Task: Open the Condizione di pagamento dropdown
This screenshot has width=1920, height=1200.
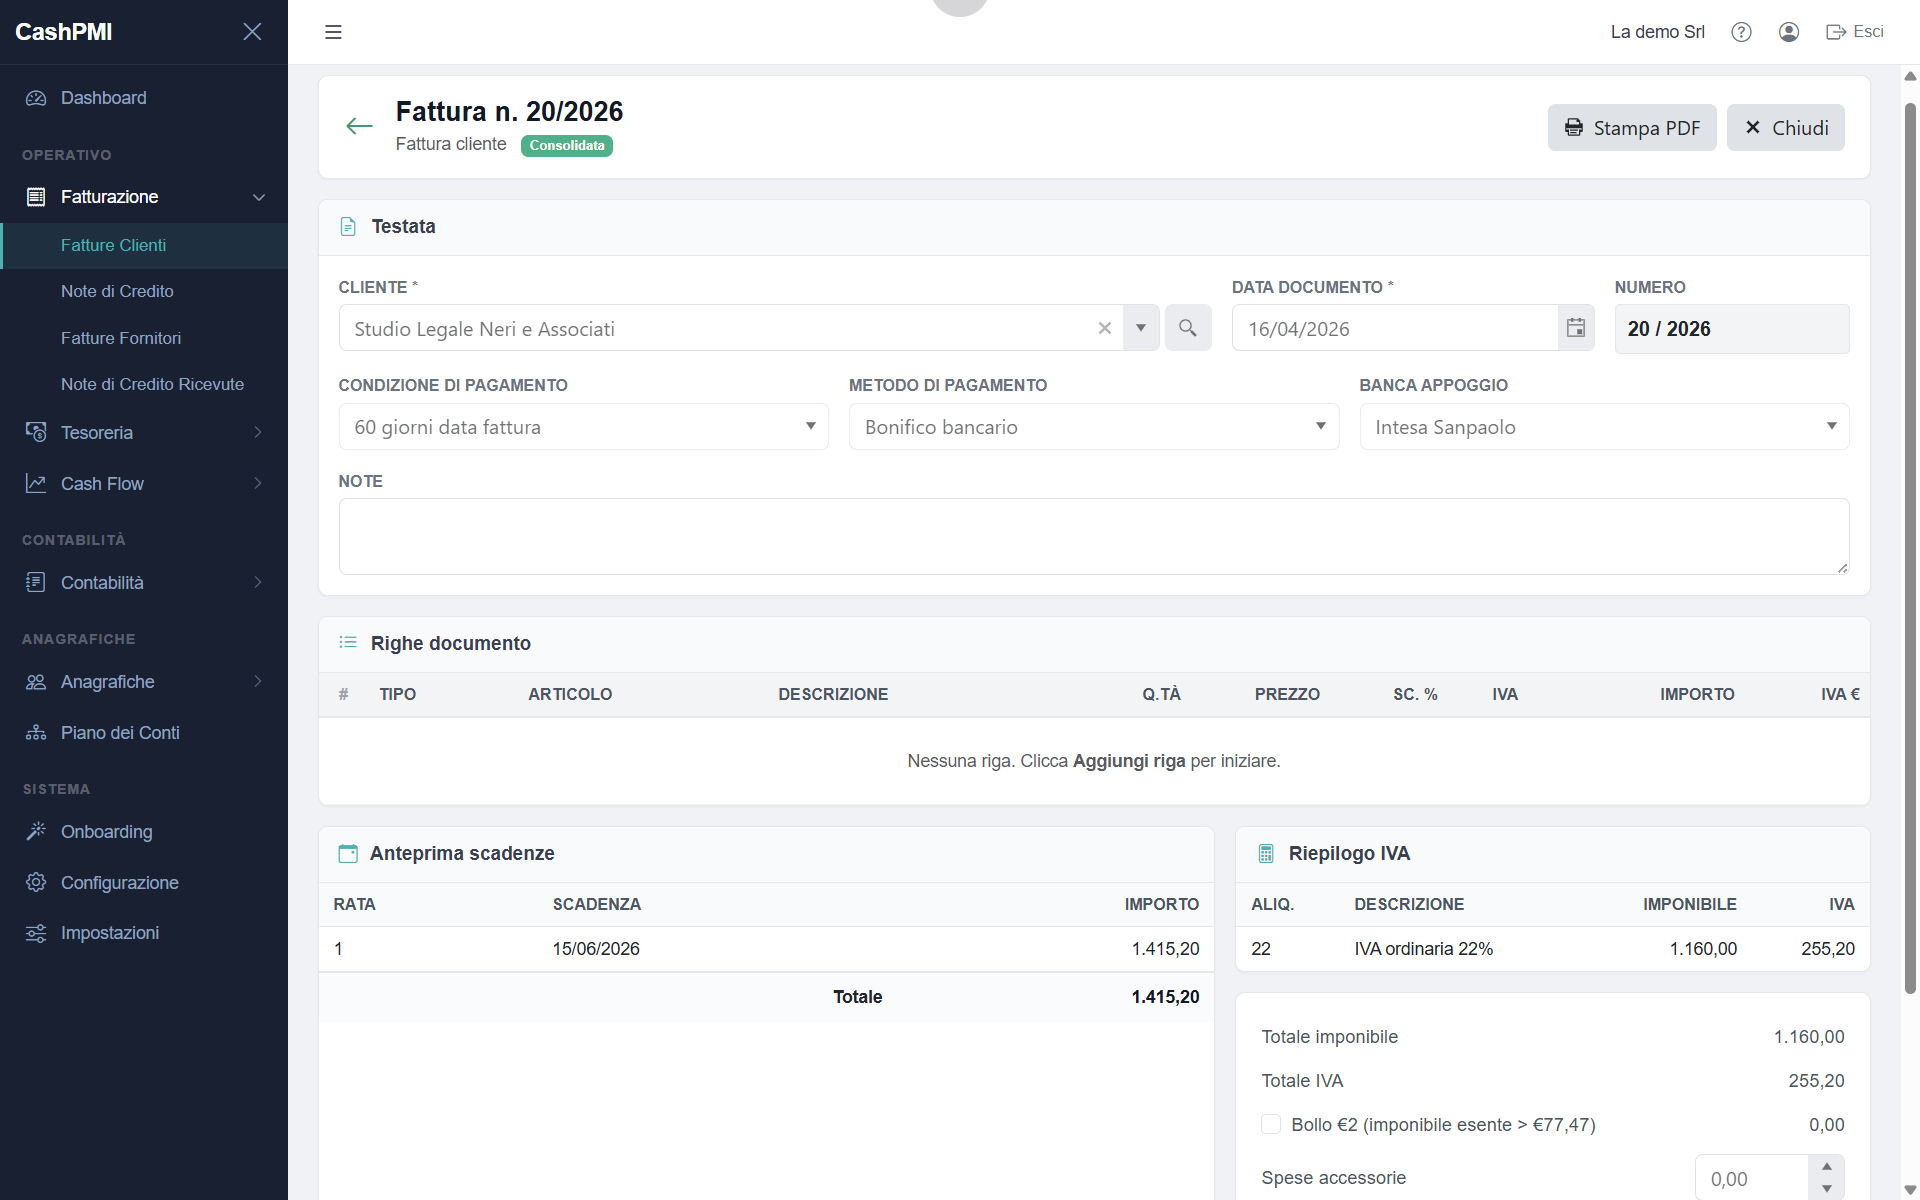Action: coord(584,427)
